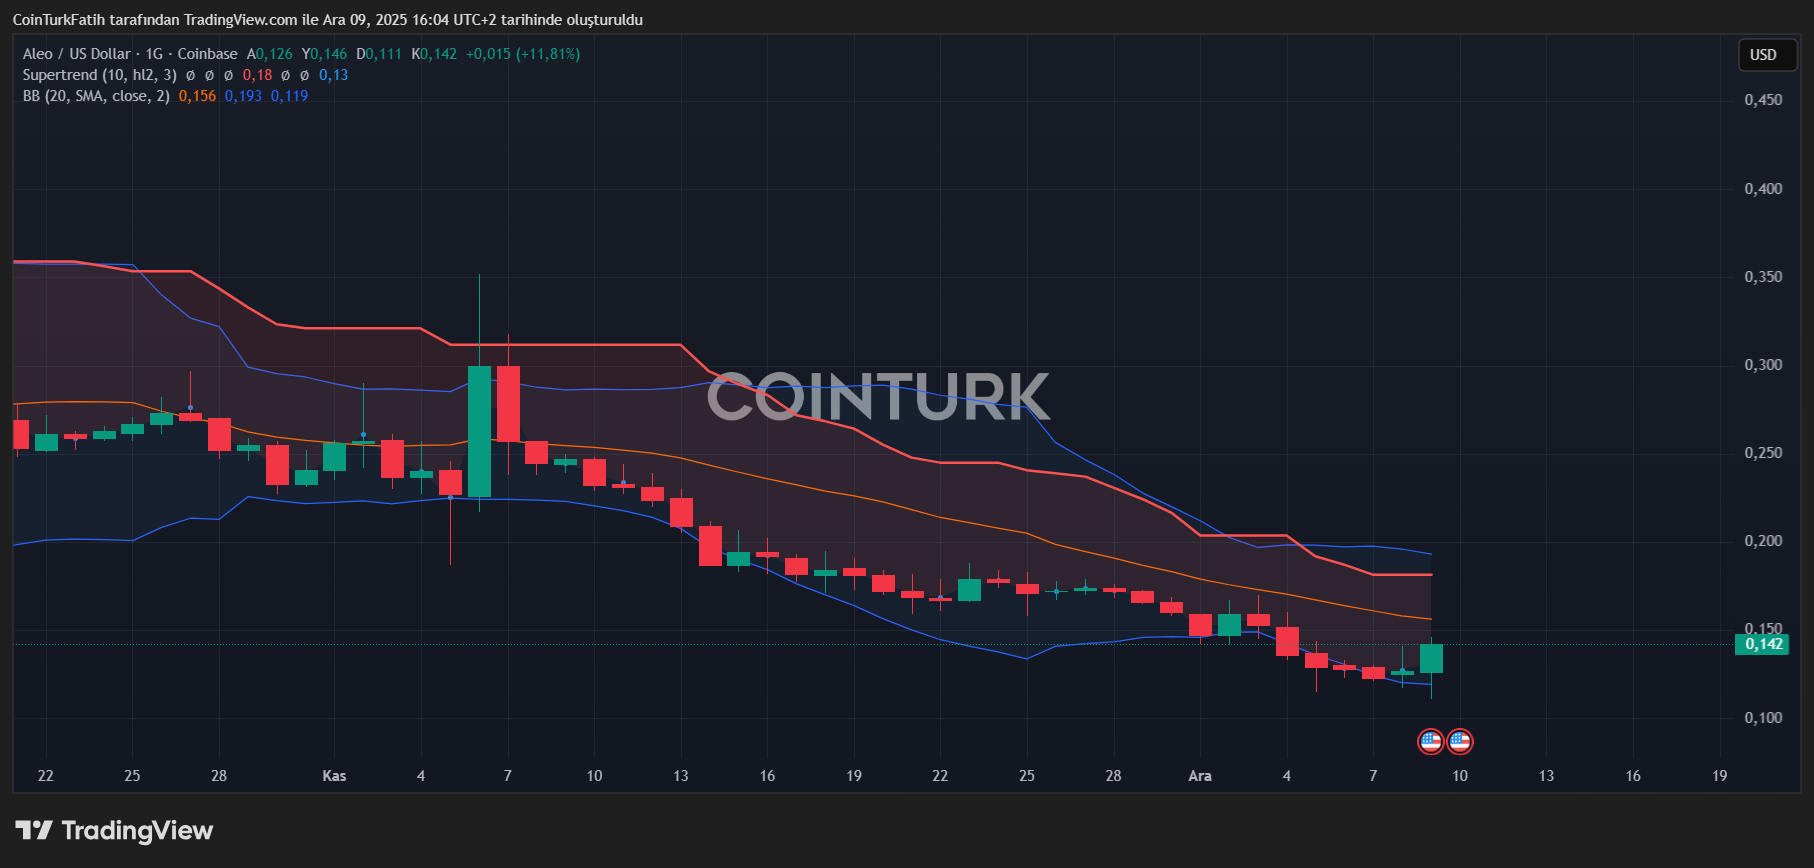Viewport: 1814px width, 868px height.
Task: Click the TradingView logo at bottom left
Action: click(x=114, y=830)
